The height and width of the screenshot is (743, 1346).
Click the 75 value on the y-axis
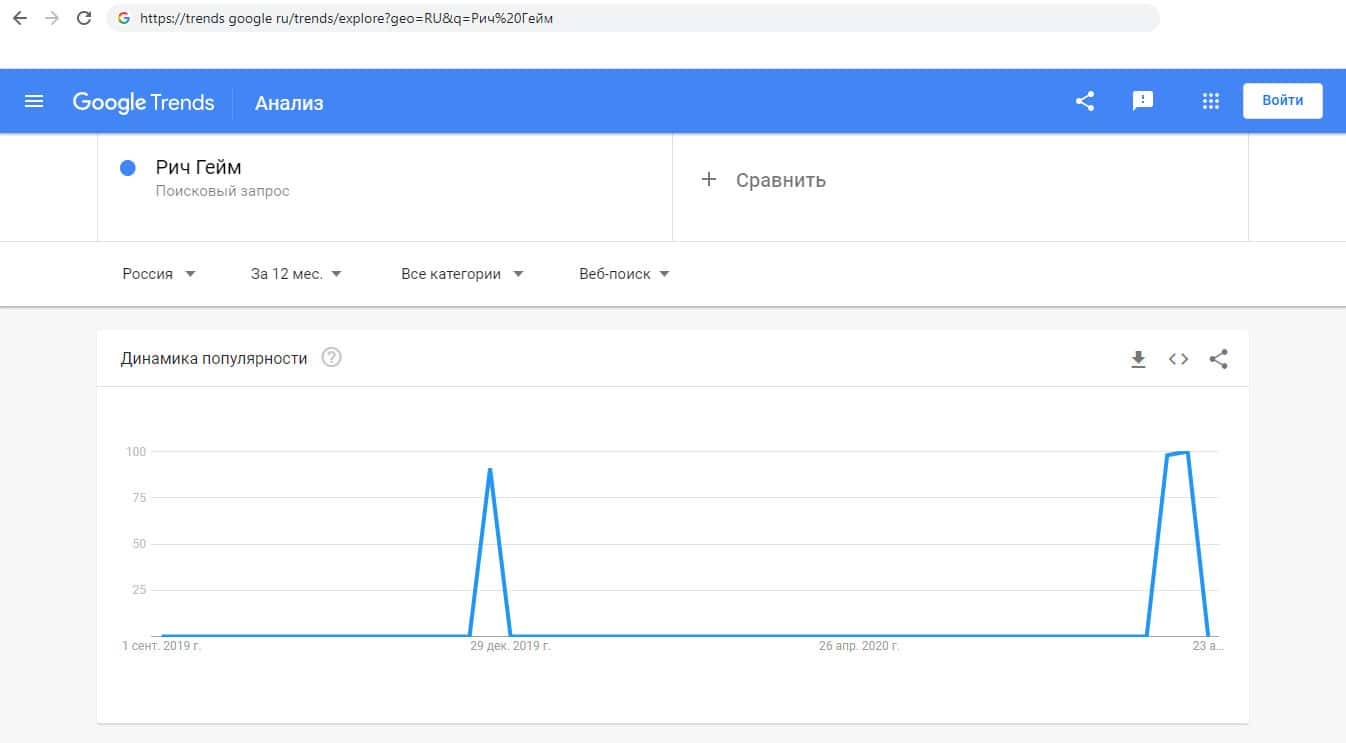pyautogui.click(x=138, y=498)
